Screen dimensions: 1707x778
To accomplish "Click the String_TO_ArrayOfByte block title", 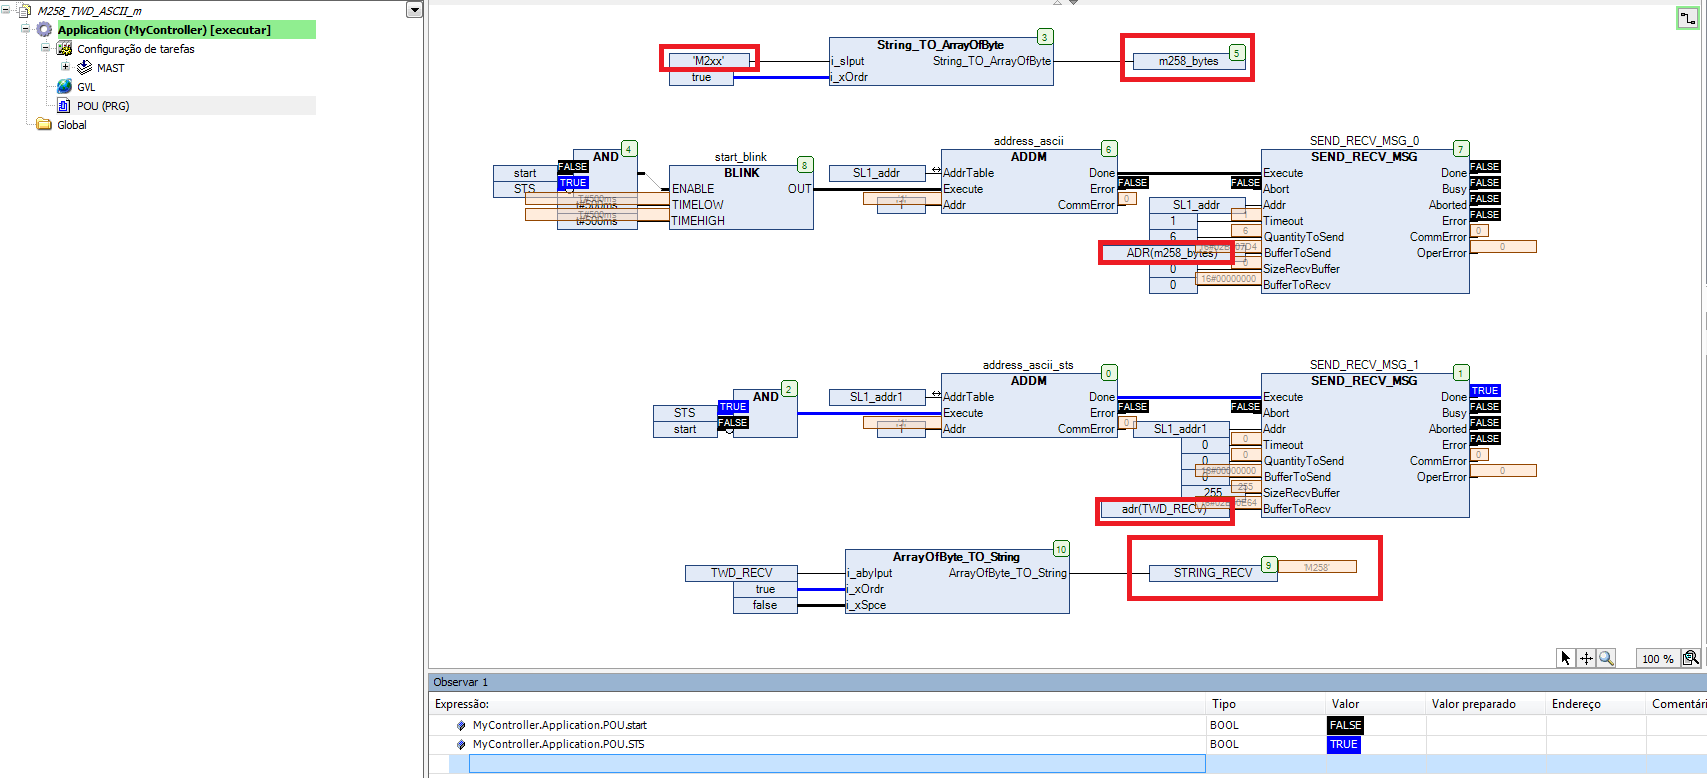I will click(940, 45).
